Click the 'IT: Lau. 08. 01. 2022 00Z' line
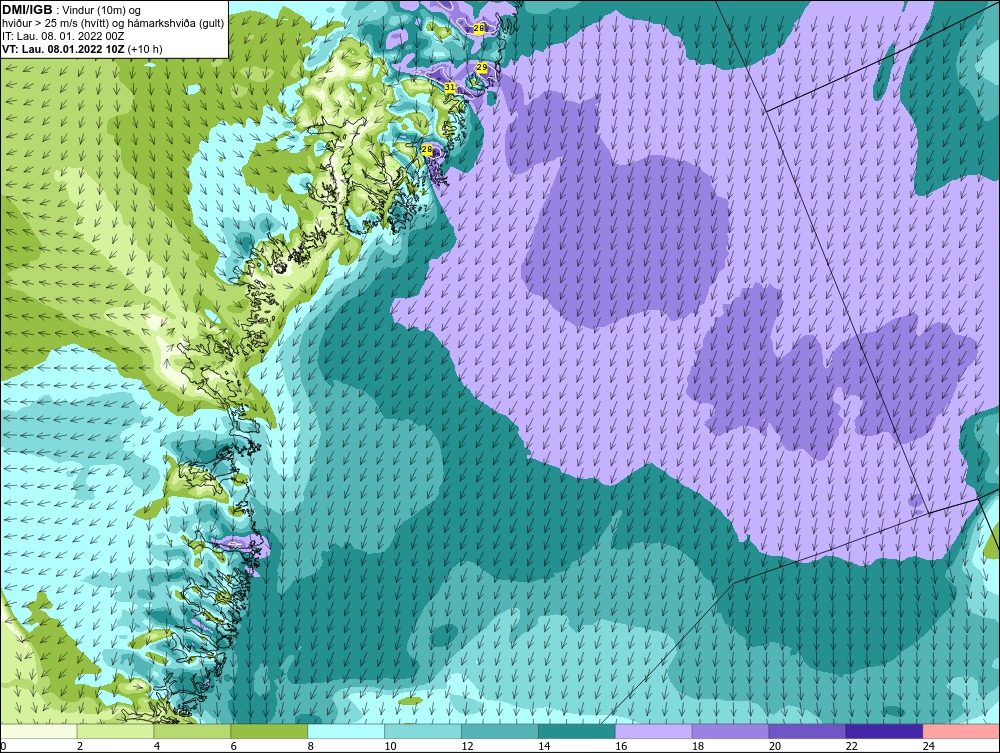Image resolution: width=1000 pixels, height=753 pixels. pos(62,36)
